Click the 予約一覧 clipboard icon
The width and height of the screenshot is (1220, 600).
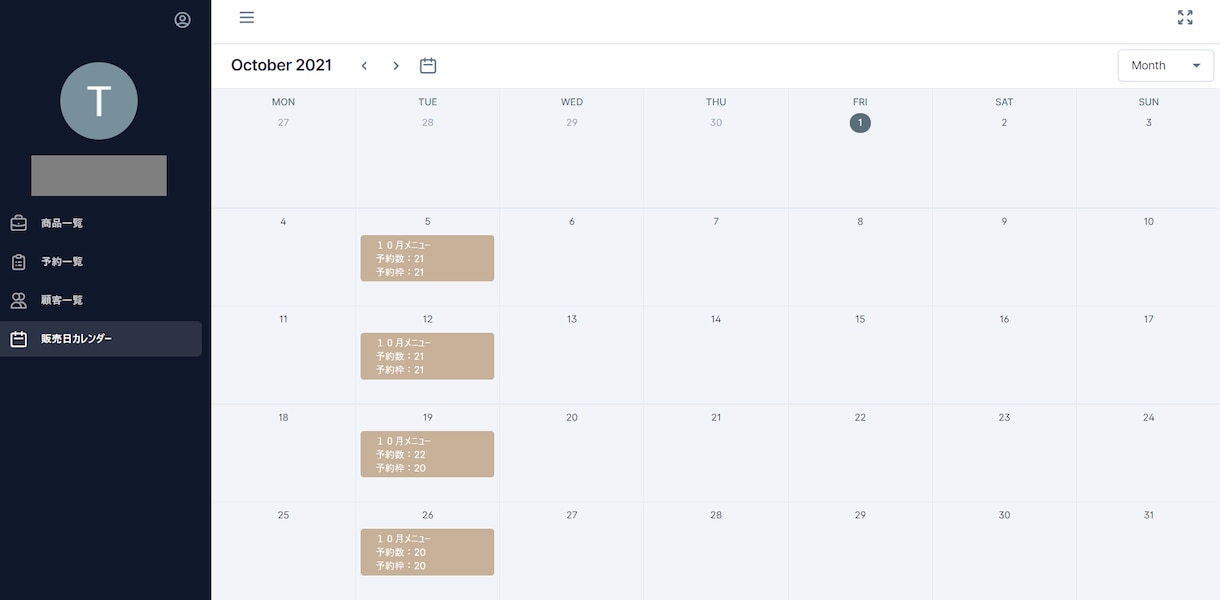(18, 262)
